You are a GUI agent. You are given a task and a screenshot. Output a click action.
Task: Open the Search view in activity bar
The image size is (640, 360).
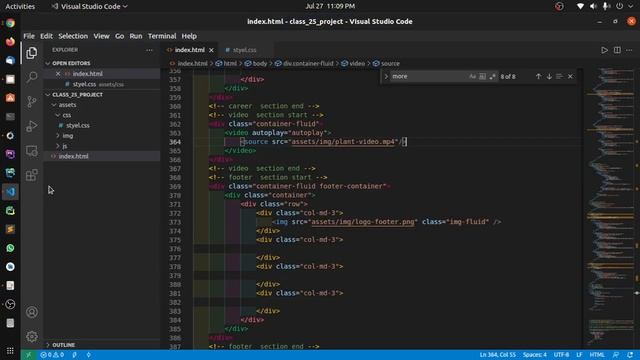(x=32, y=77)
